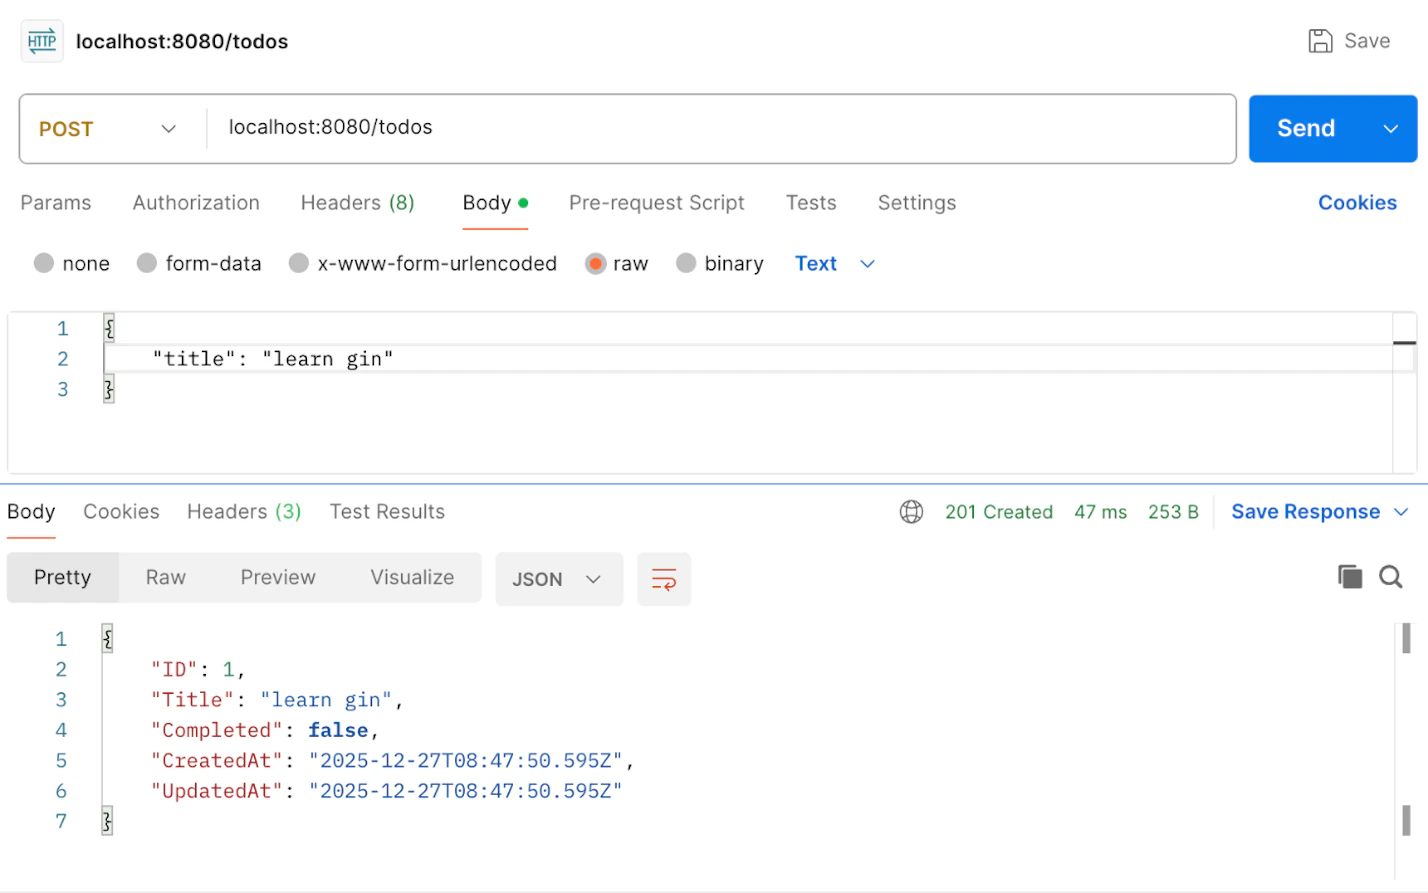
Task: Select the none body type
Action: [44, 263]
